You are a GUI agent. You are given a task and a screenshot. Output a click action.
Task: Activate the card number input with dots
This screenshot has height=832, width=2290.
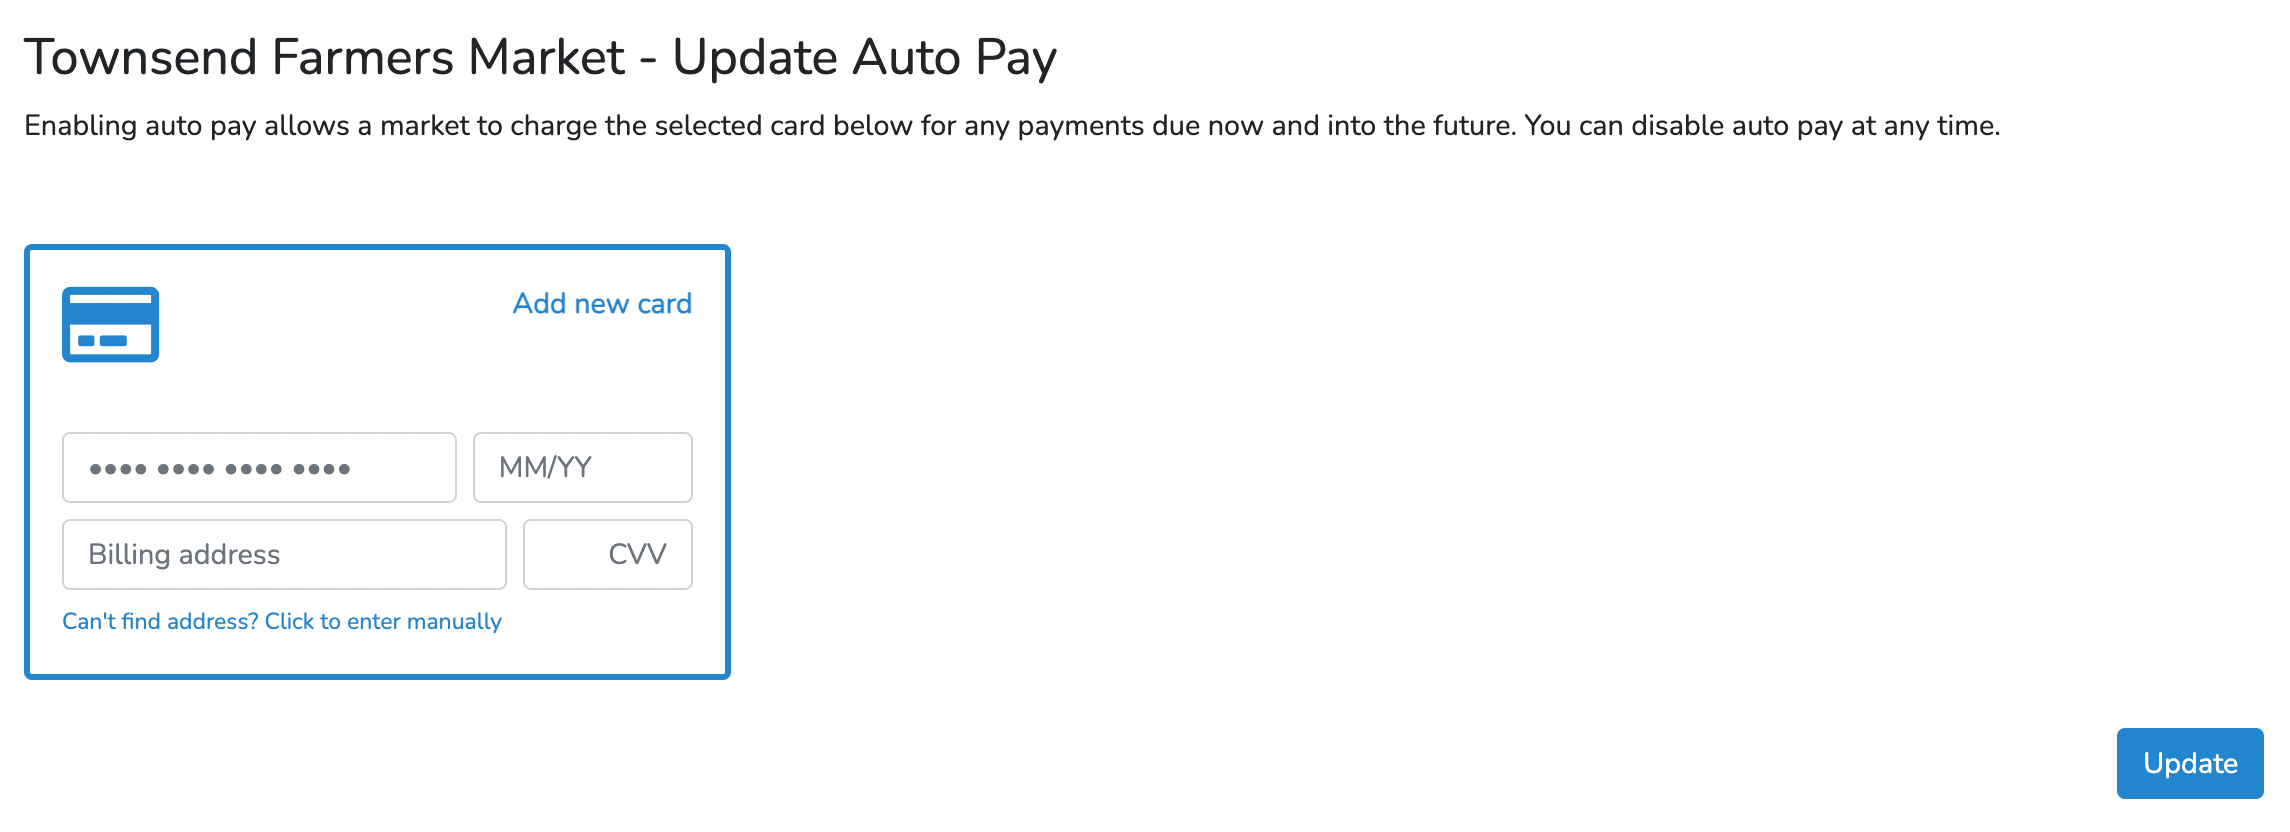tap(259, 467)
